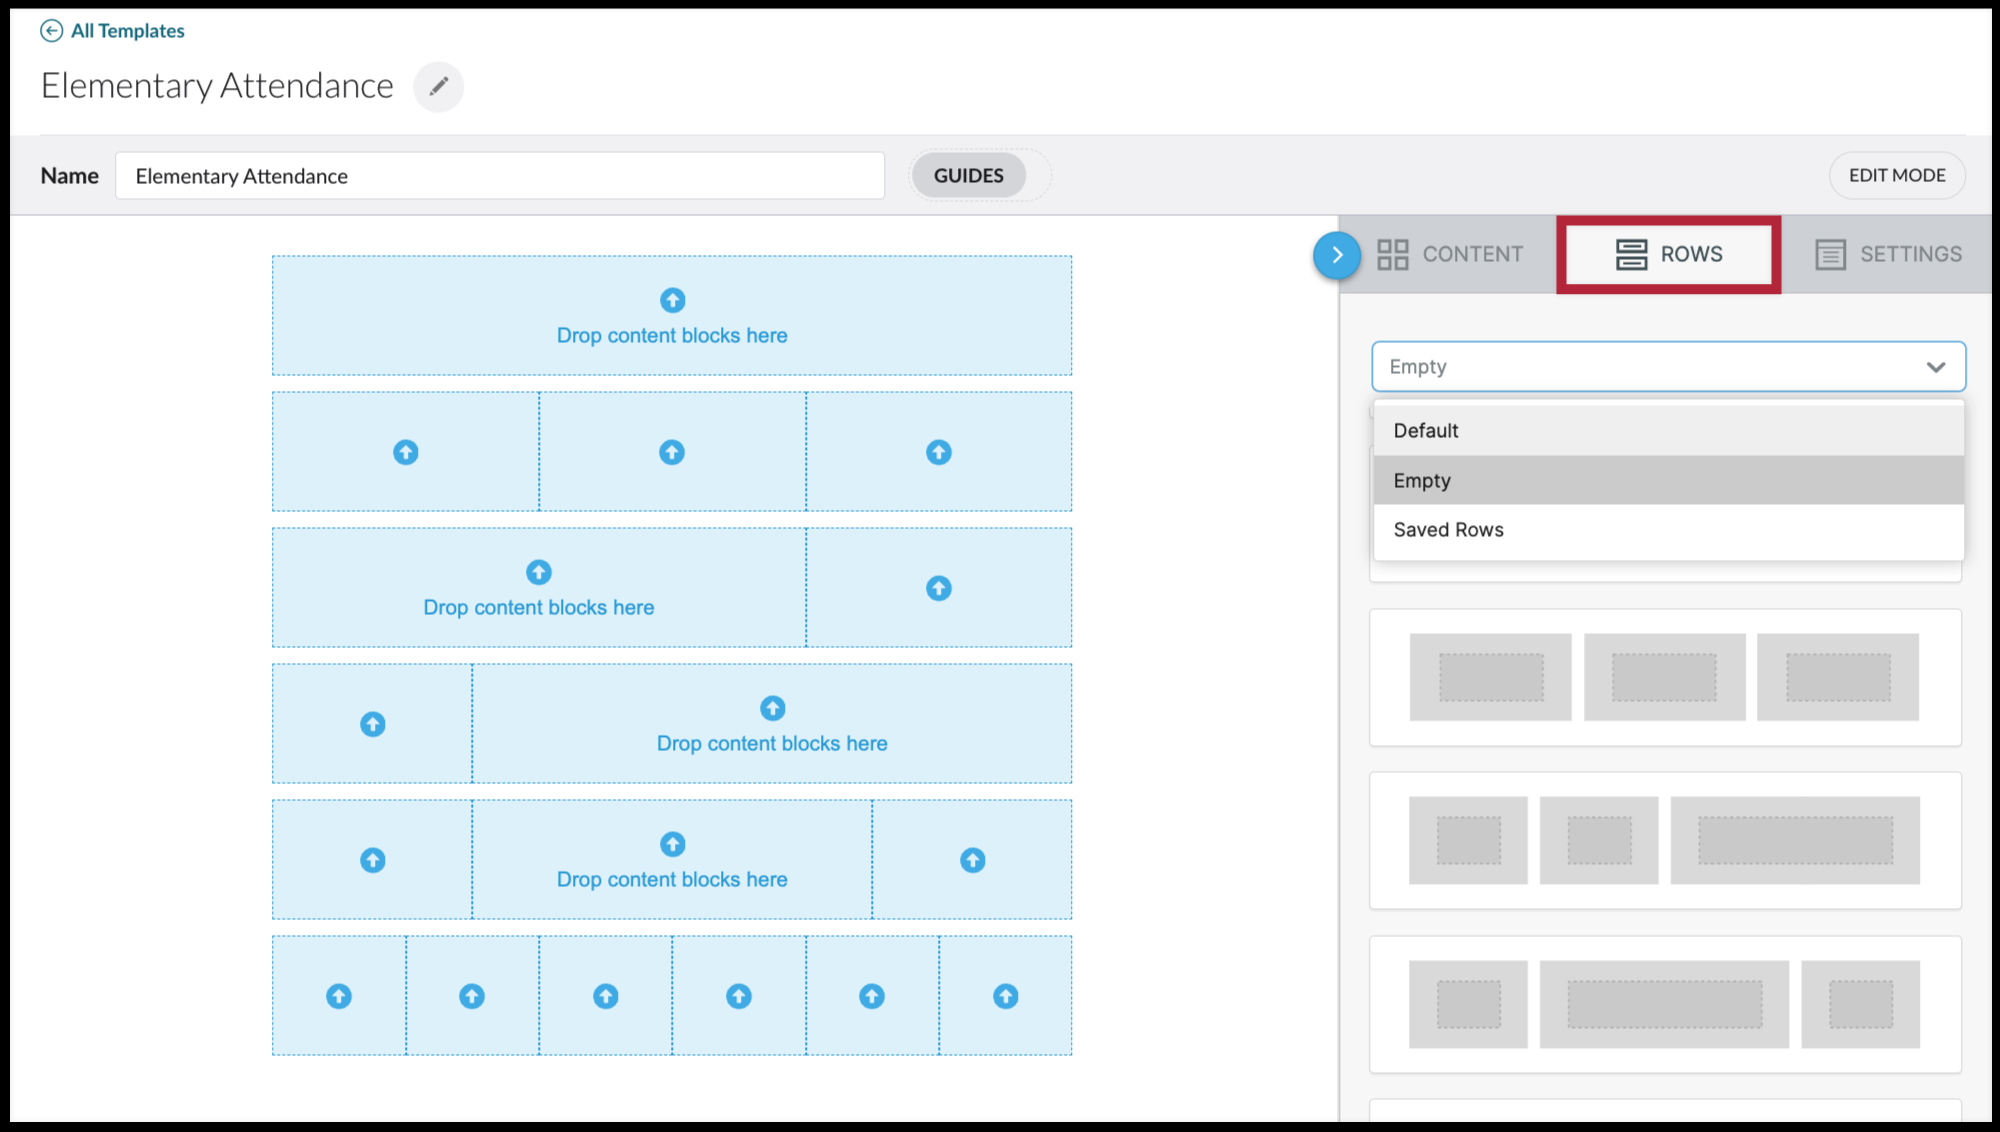
Task: Click the ROWS tab stacked-rows icon
Action: 1631,254
